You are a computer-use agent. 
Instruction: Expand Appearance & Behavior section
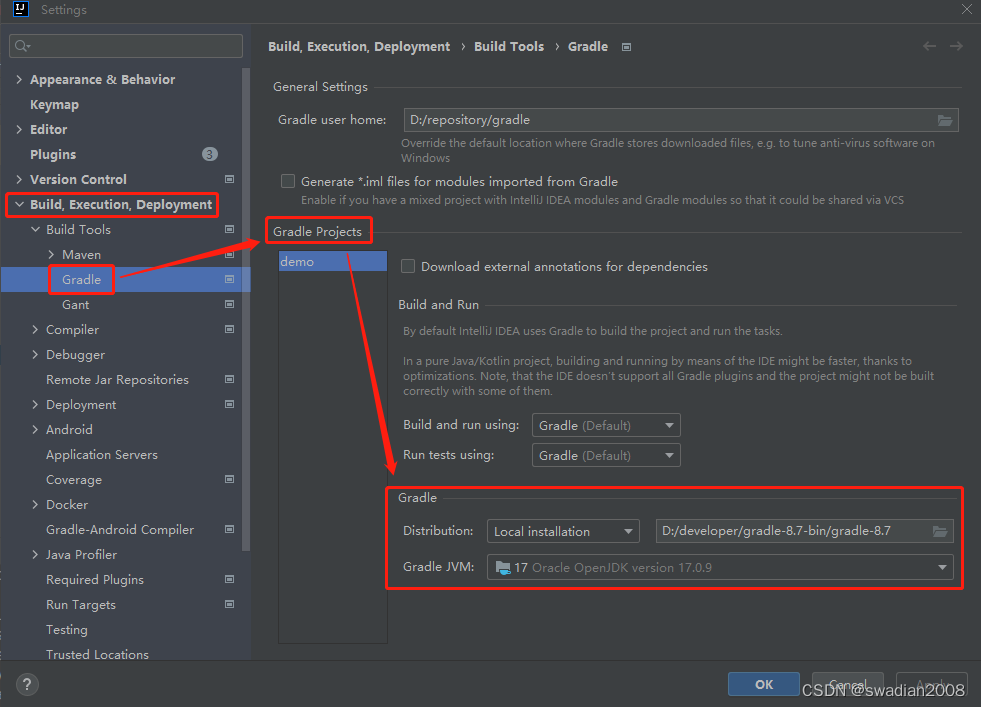point(19,79)
